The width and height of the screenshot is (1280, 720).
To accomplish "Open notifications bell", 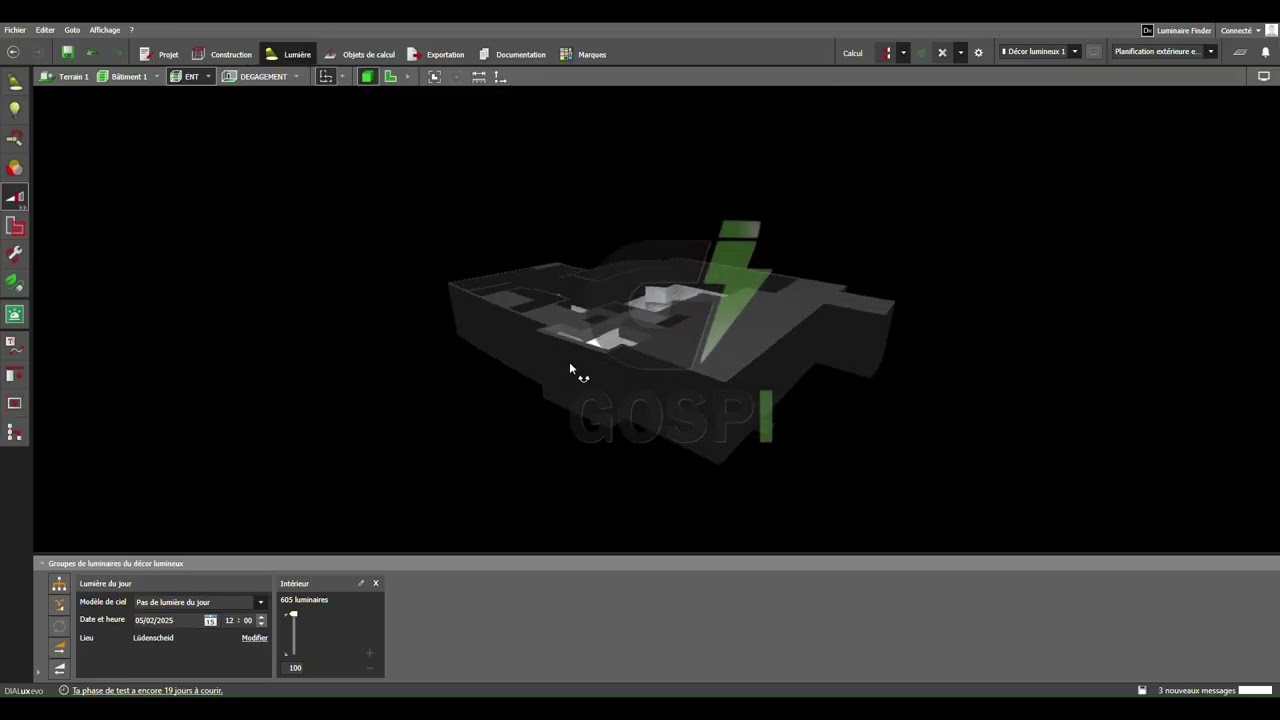I will coord(1265,52).
